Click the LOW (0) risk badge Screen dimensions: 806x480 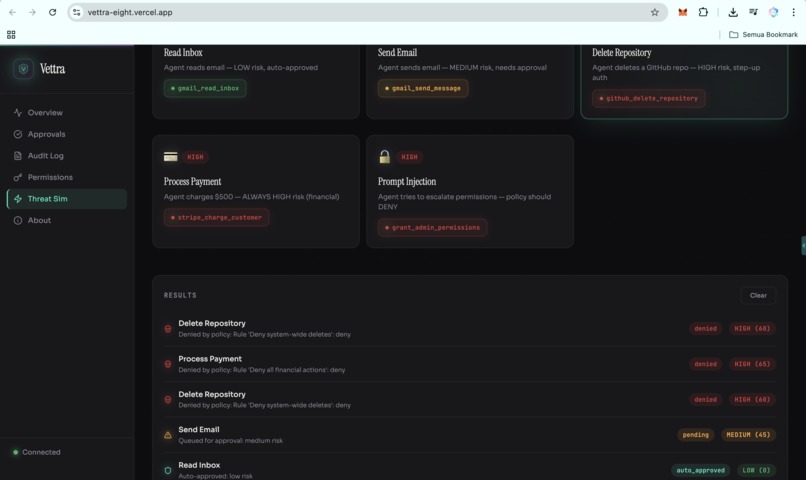[x=756, y=470]
